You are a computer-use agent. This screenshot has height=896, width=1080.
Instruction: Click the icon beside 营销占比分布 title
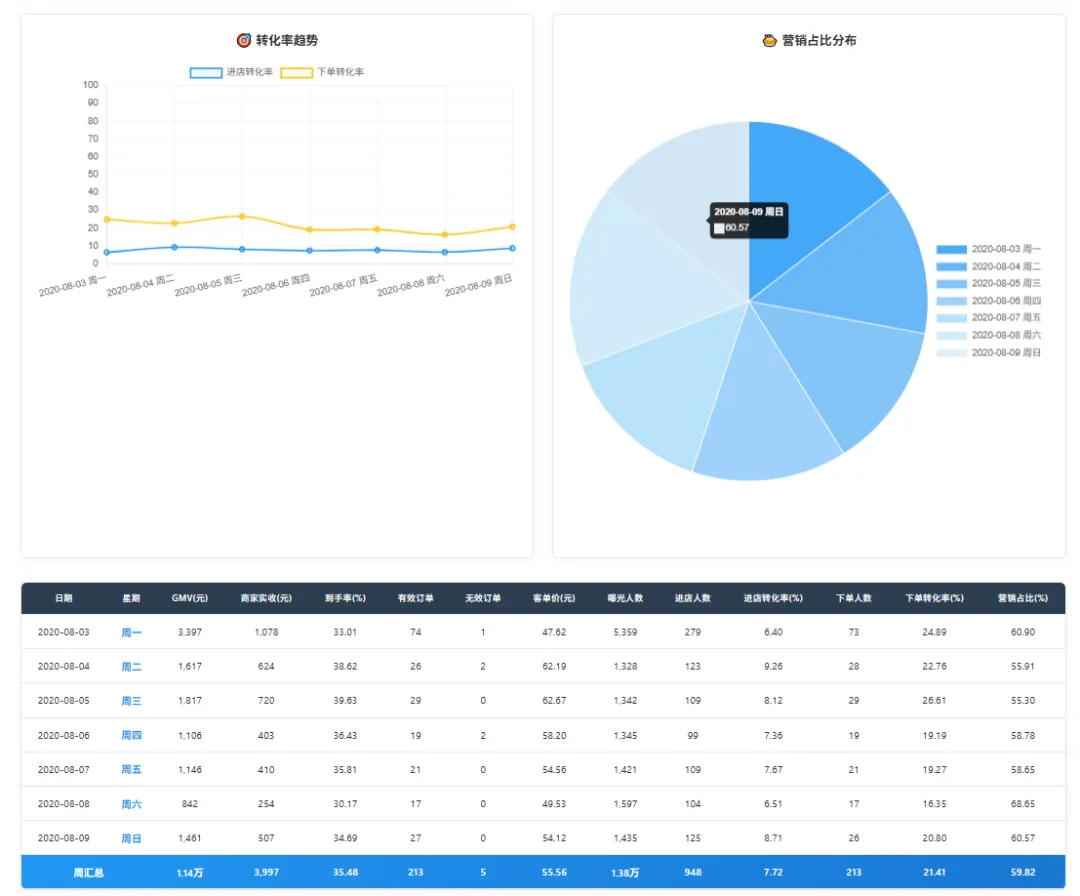point(769,41)
